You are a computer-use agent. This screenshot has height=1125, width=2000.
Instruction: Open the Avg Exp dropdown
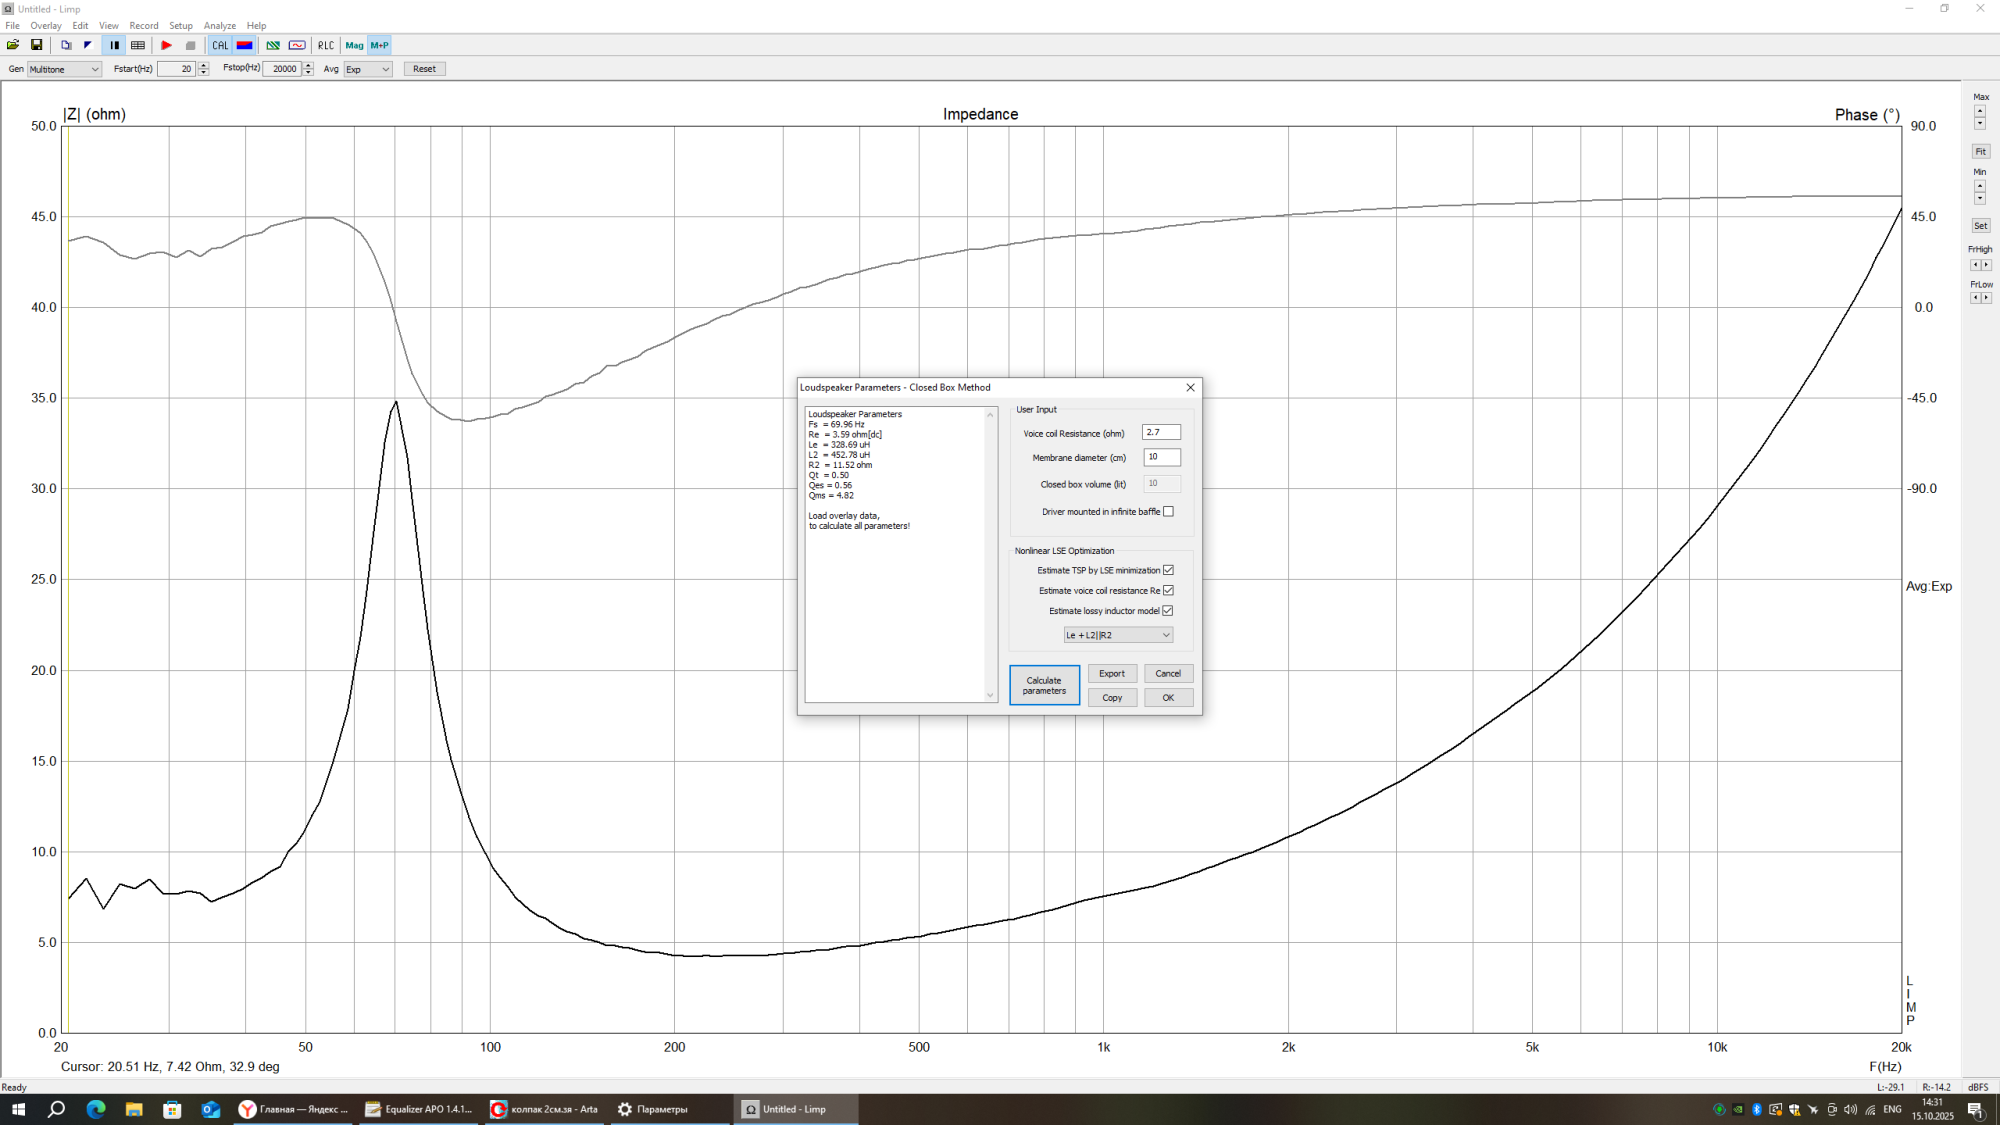point(367,69)
